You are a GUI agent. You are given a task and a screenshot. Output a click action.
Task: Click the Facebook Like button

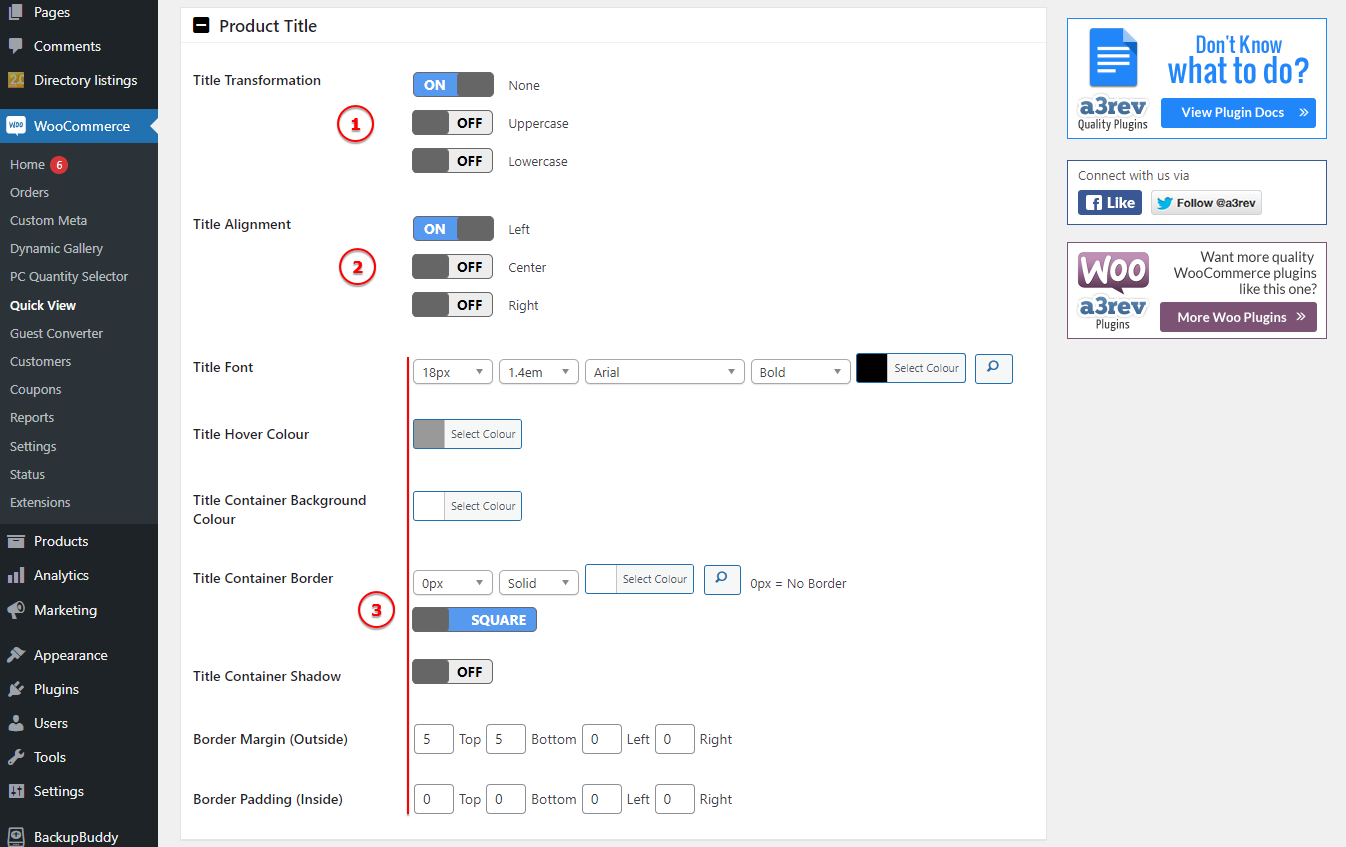coord(1109,203)
